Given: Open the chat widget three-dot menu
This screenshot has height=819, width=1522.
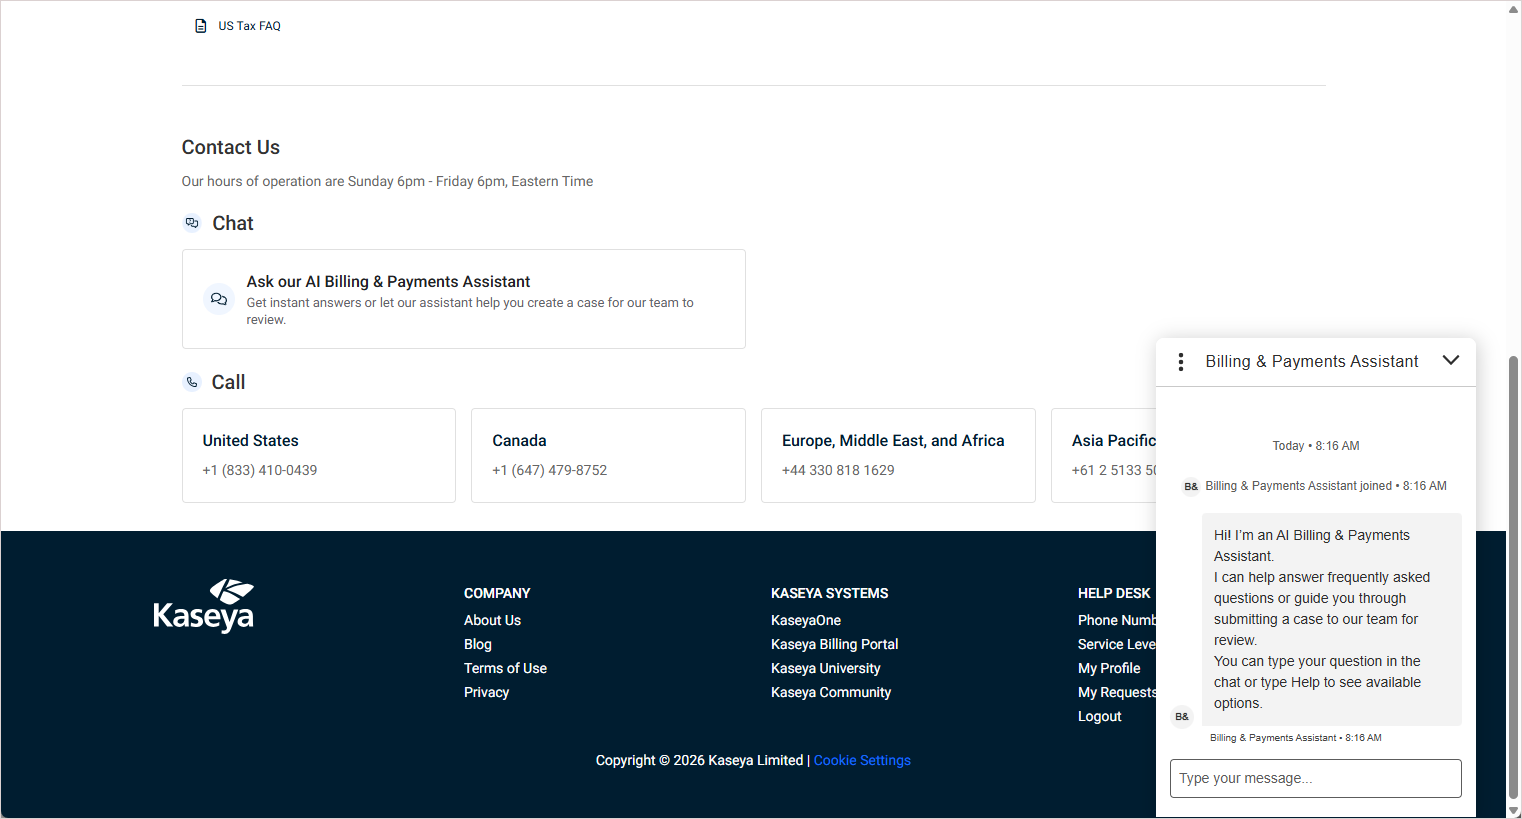Looking at the screenshot, I should [1181, 362].
